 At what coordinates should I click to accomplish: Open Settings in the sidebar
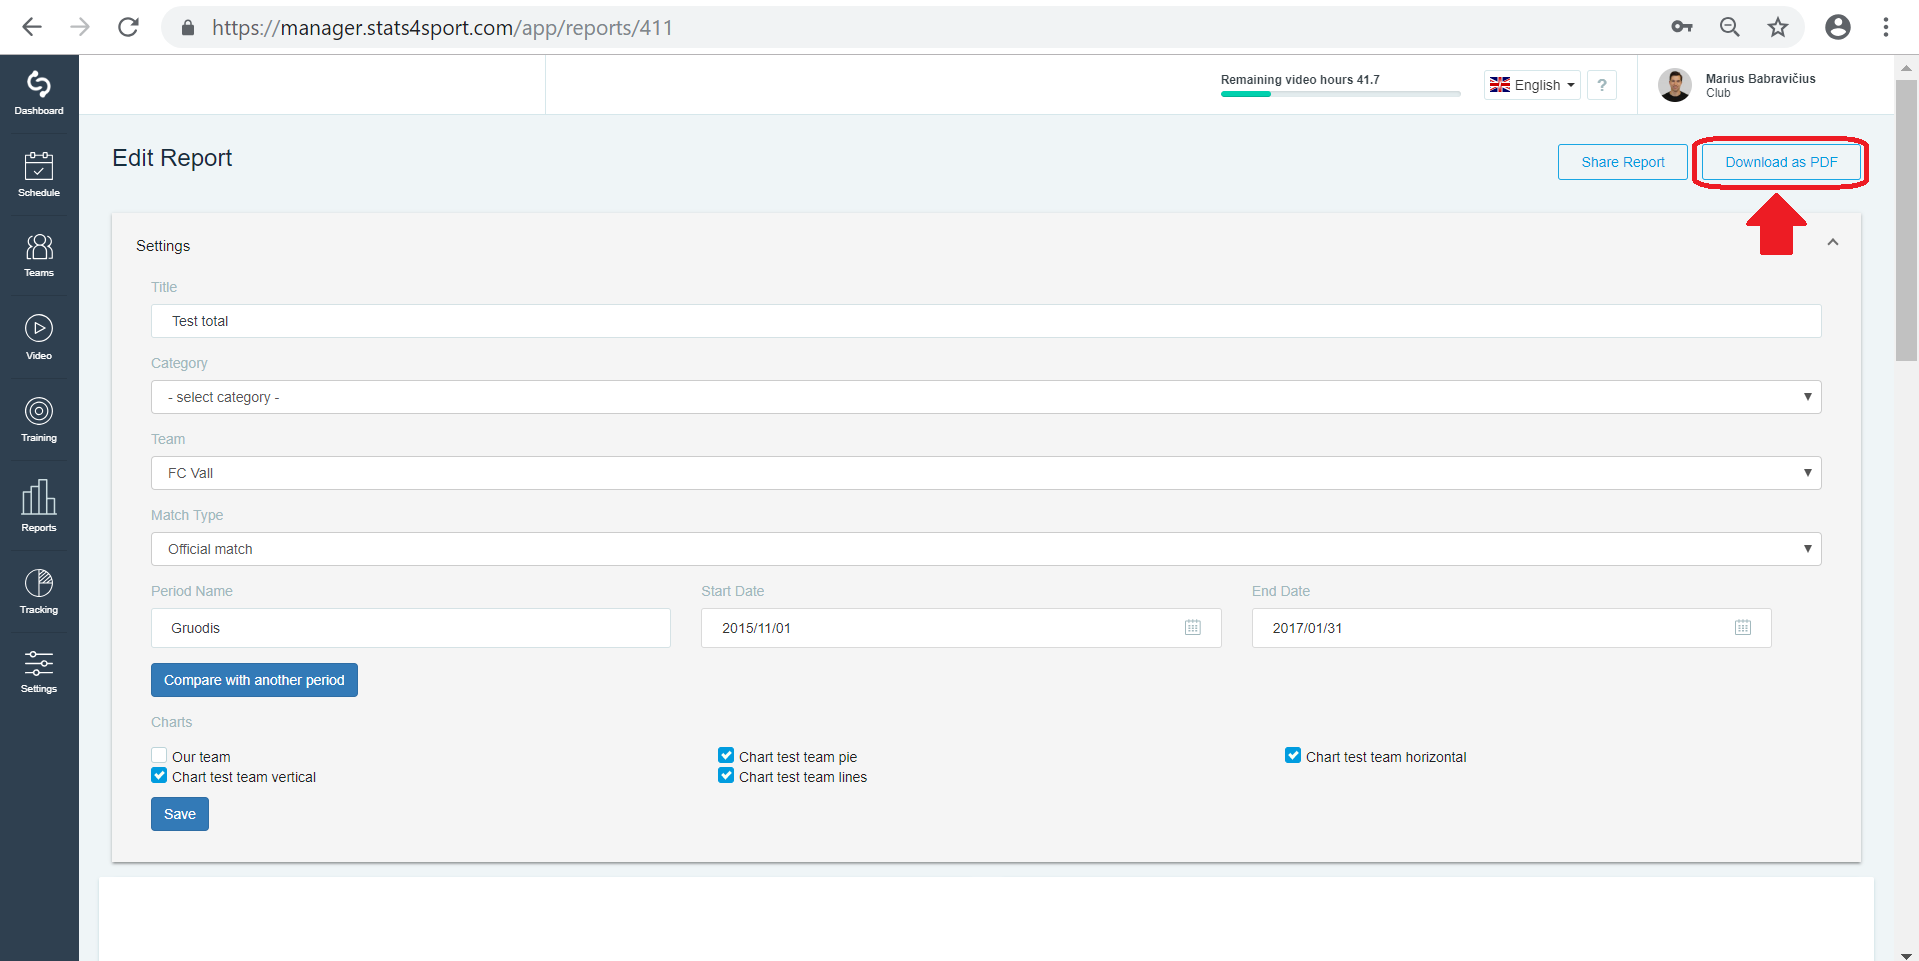click(x=39, y=671)
